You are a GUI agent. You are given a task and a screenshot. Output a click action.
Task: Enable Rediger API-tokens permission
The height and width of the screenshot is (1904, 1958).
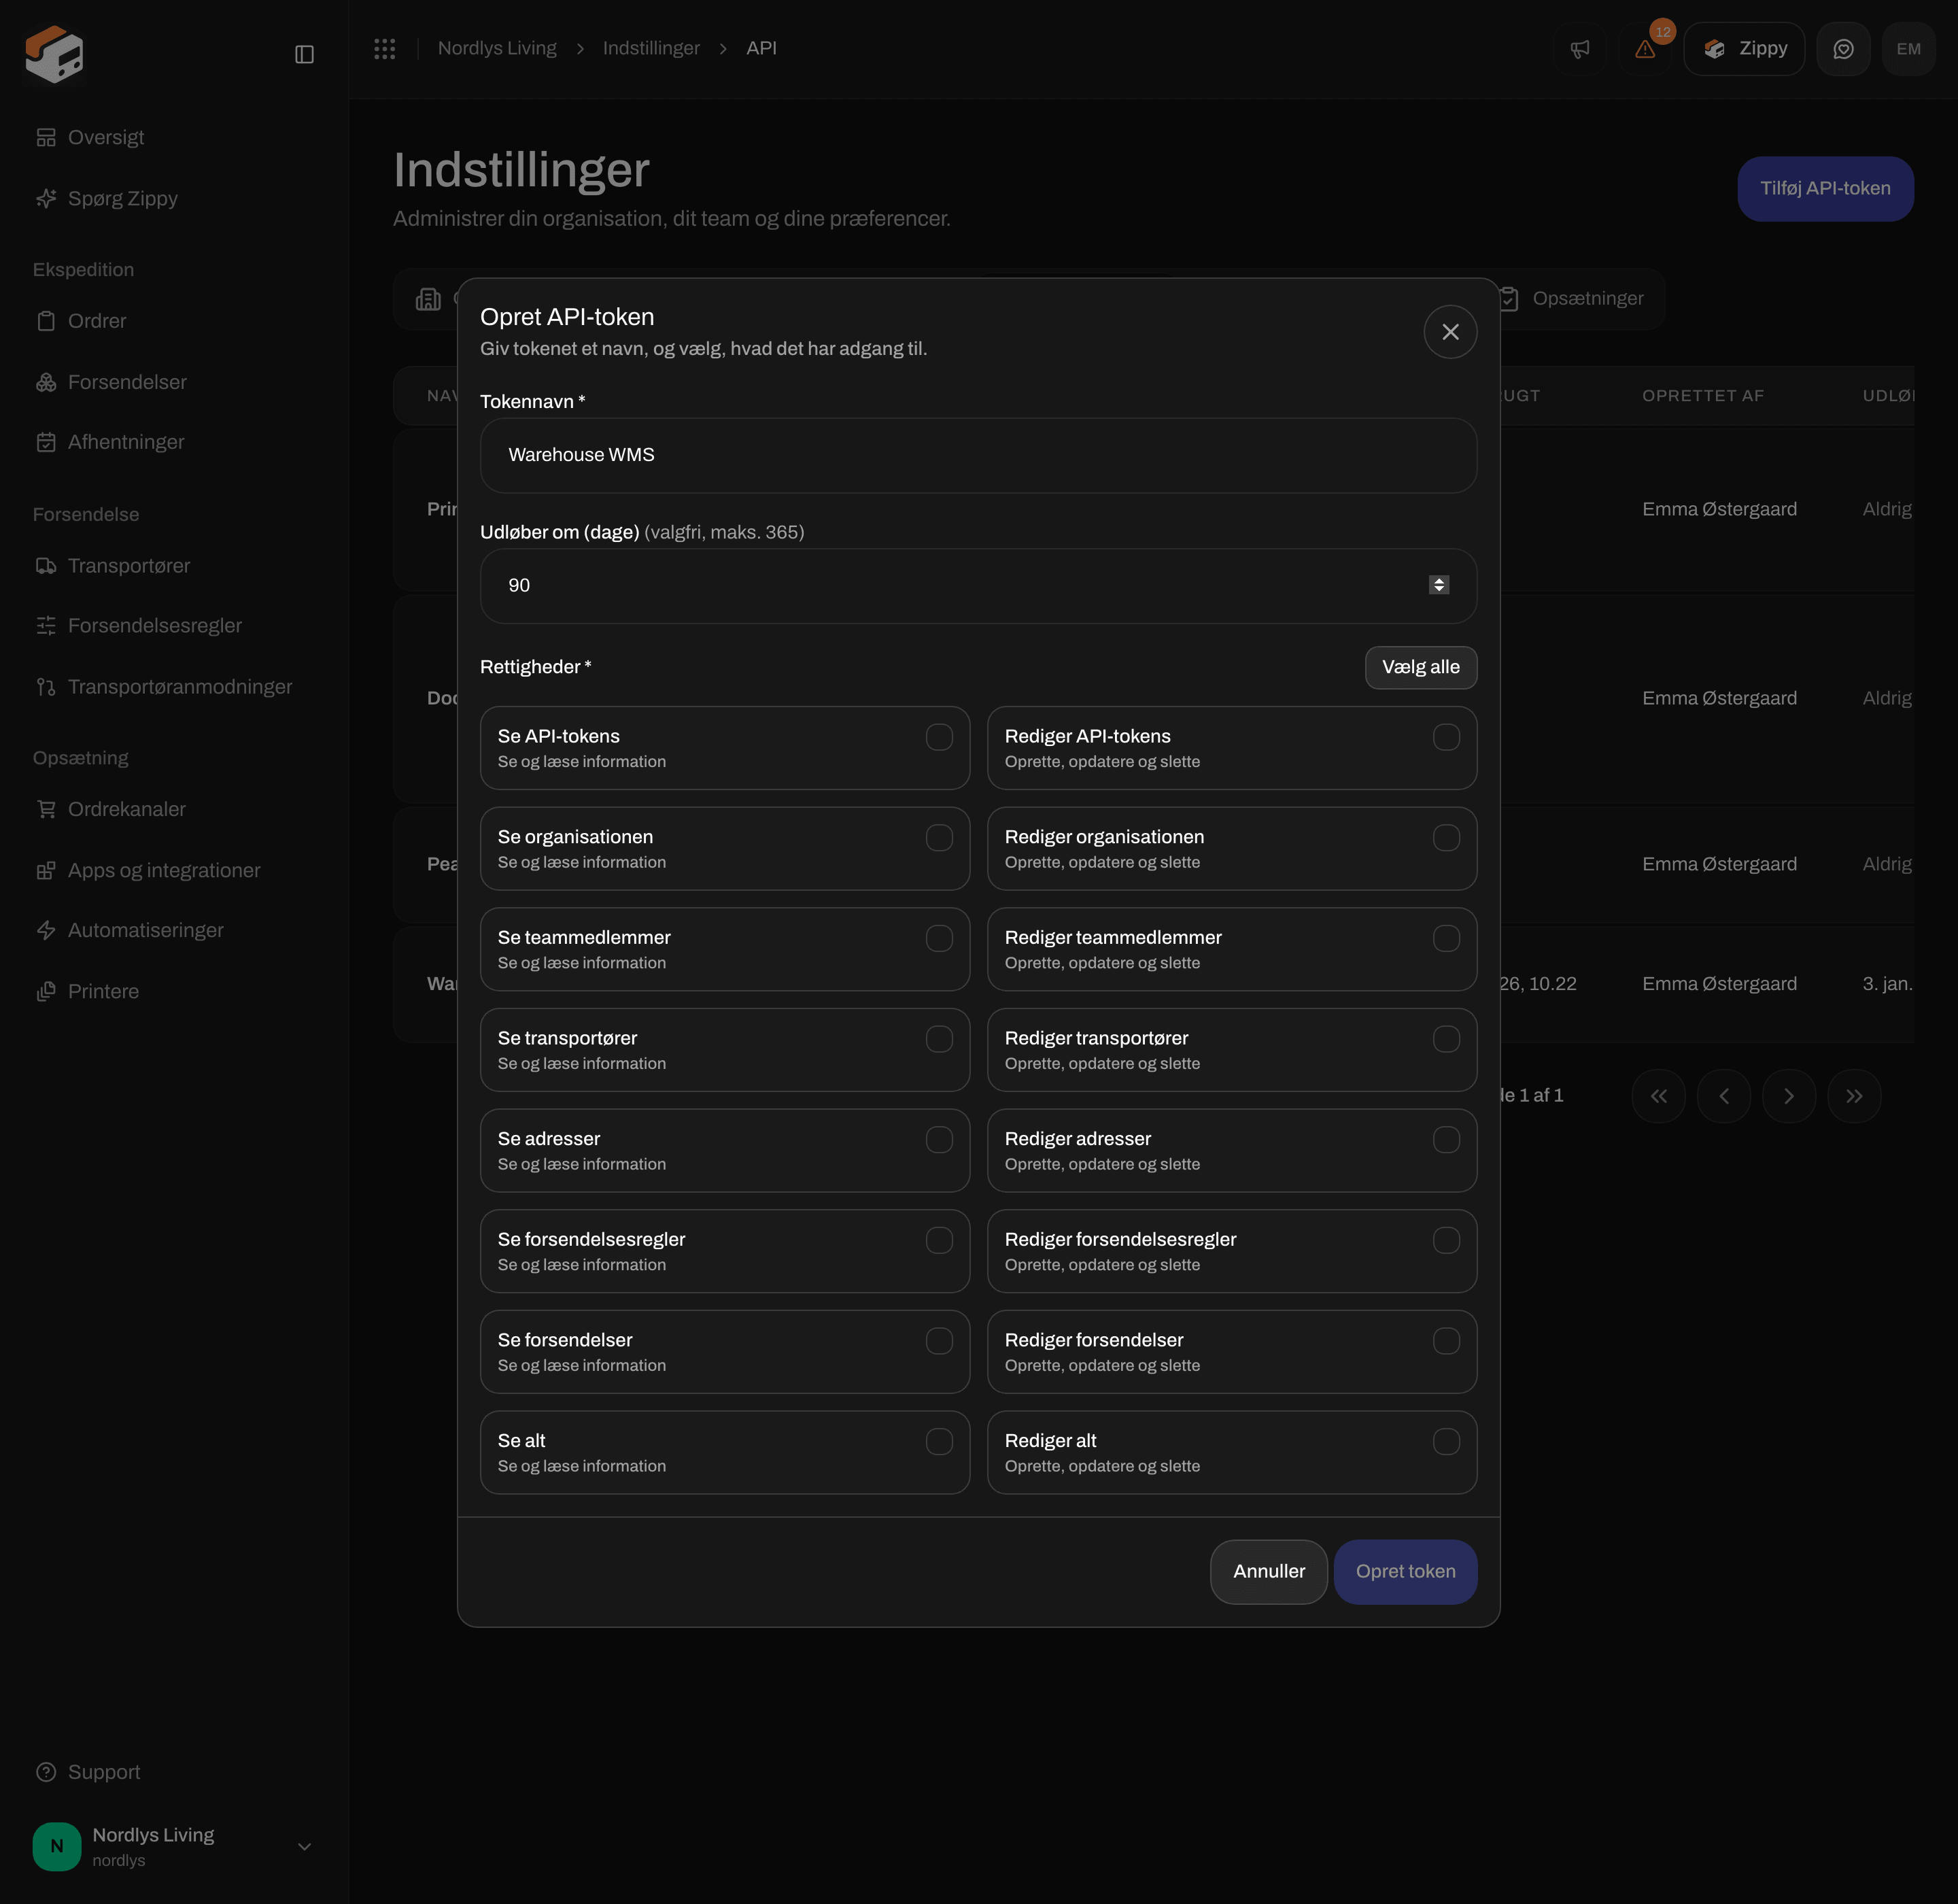coord(1446,737)
